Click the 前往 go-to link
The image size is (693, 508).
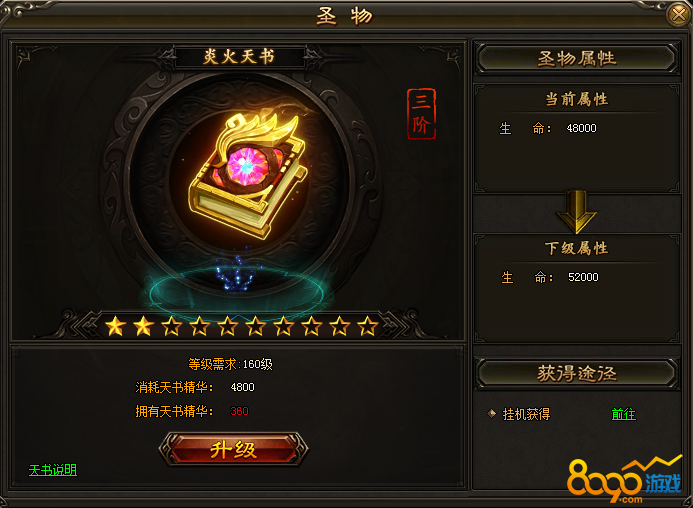coord(624,414)
